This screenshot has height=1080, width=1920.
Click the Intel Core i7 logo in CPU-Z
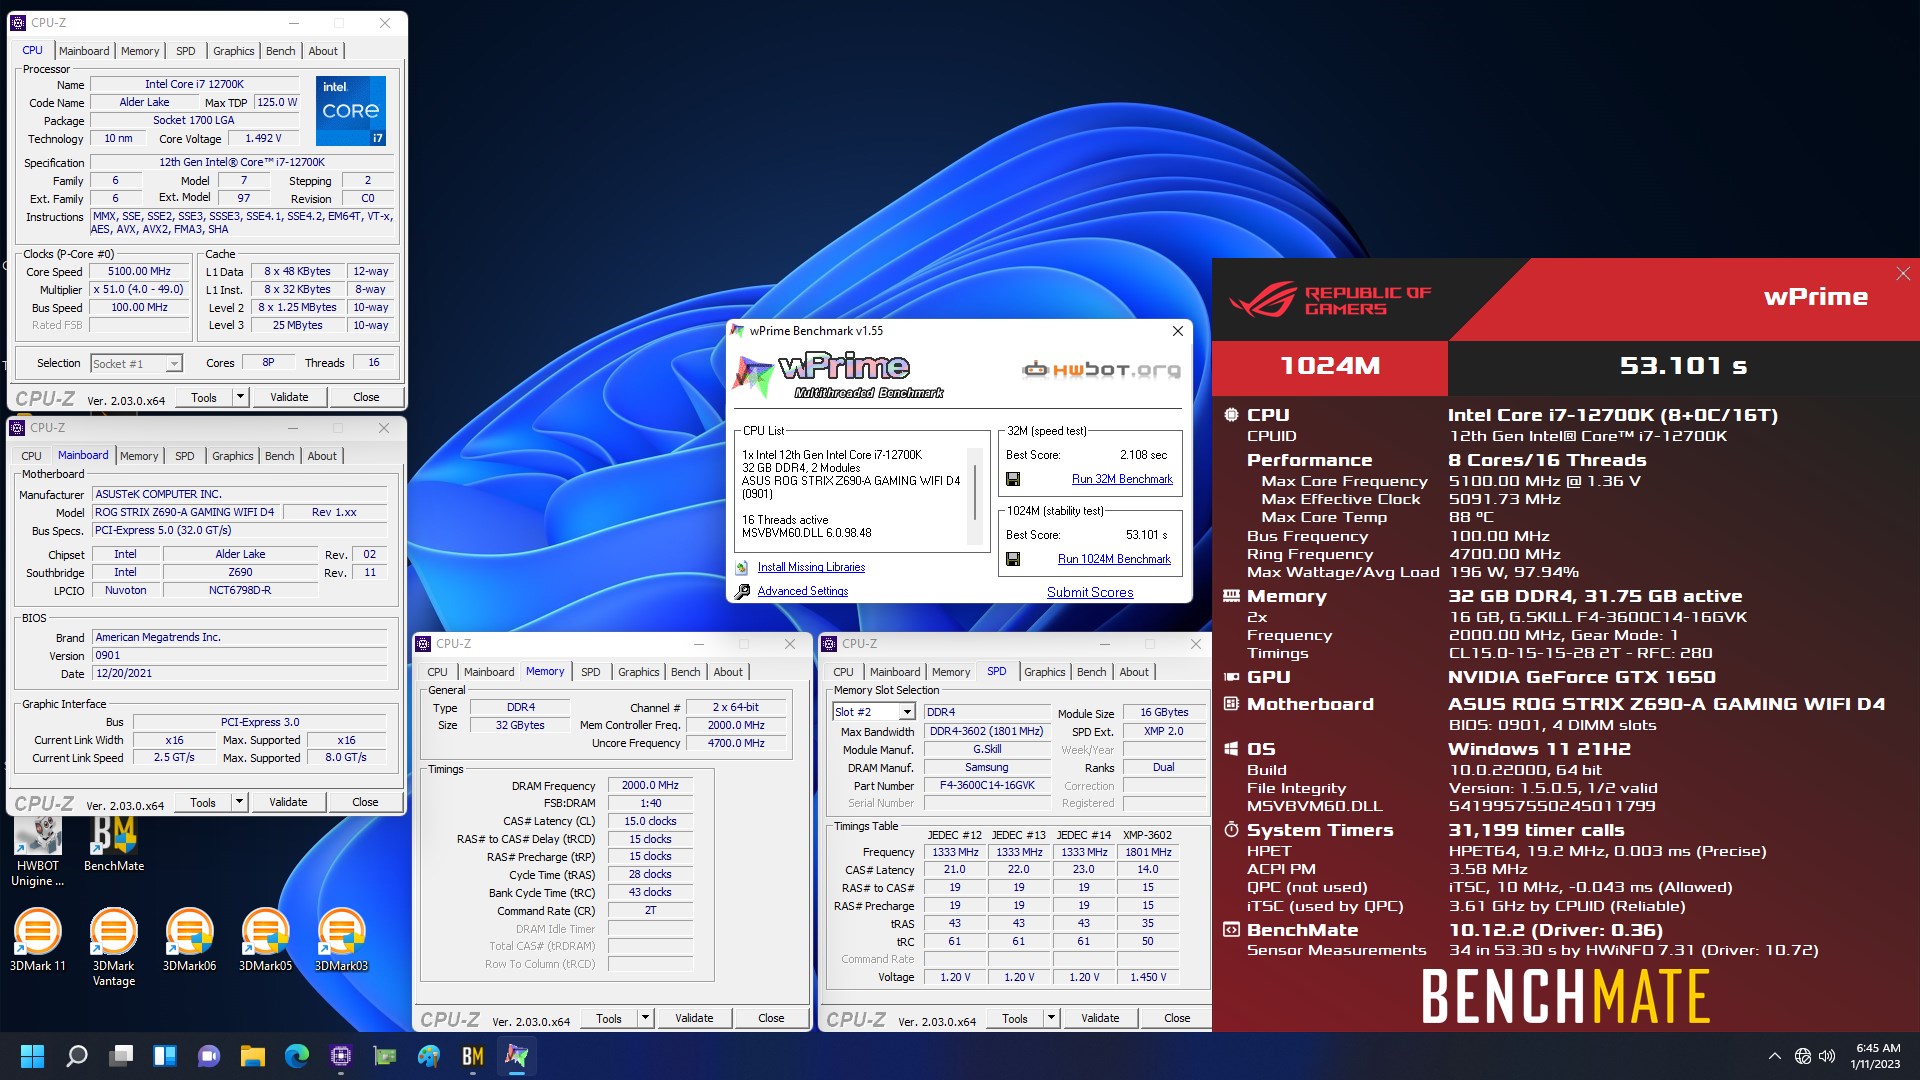pyautogui.click(x=350, y=111)
